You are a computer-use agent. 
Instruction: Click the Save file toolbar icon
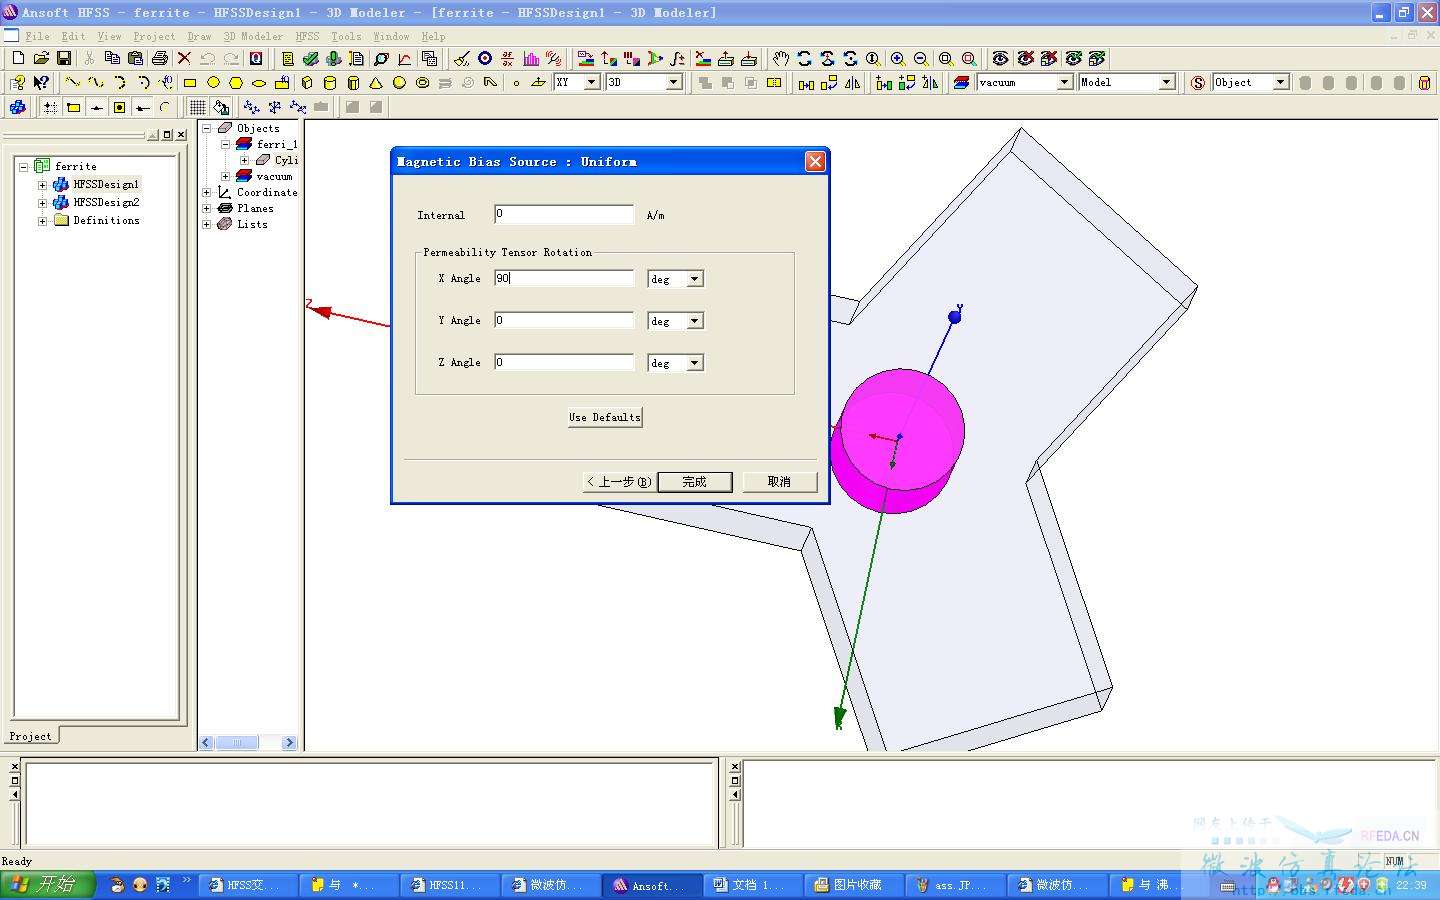coord(64,59)
